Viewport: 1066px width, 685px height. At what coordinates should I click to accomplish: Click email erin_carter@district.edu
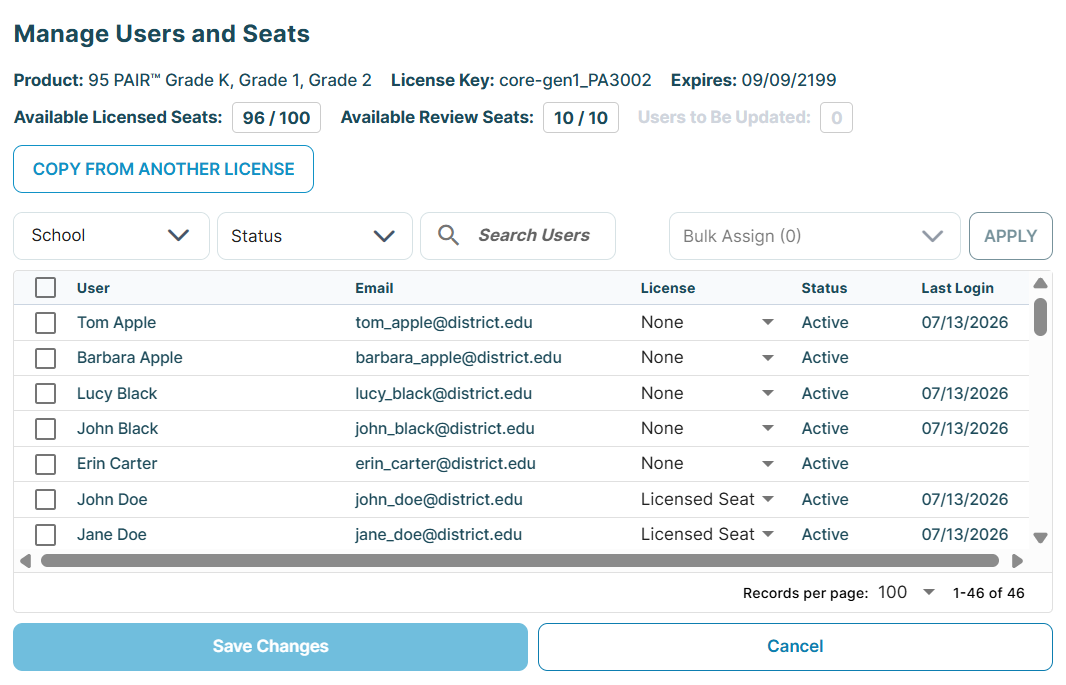tap(445, 464)
